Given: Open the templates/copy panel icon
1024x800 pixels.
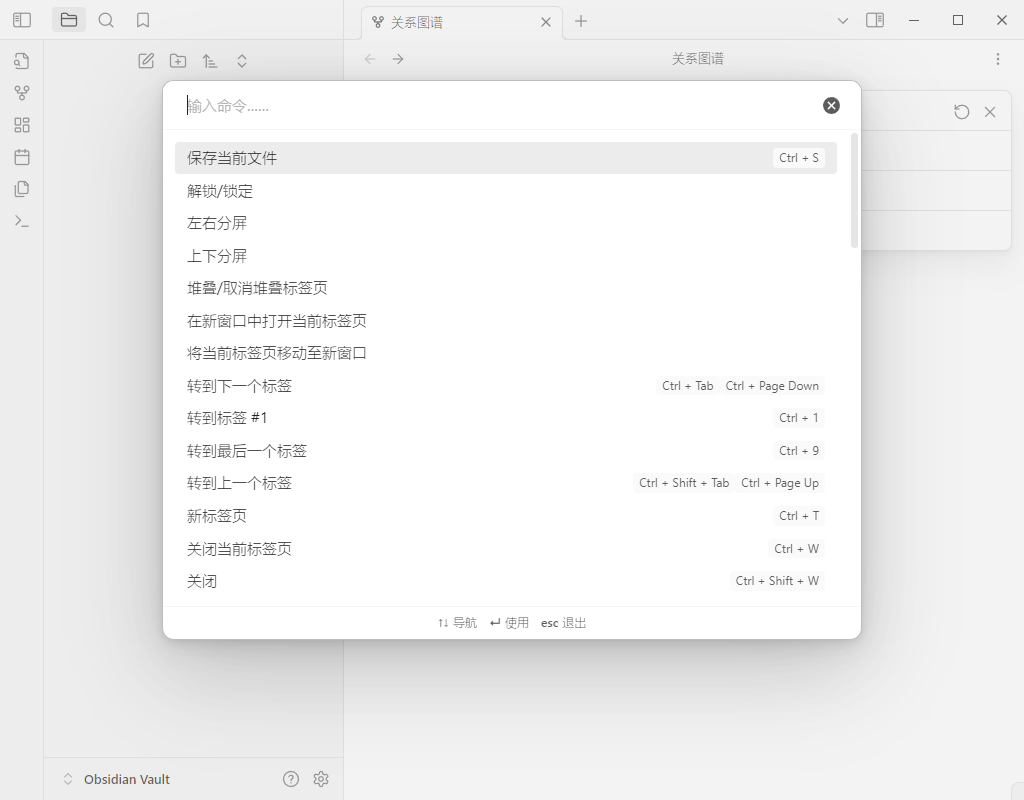Looking at the screenshot, I should (22, 189).
